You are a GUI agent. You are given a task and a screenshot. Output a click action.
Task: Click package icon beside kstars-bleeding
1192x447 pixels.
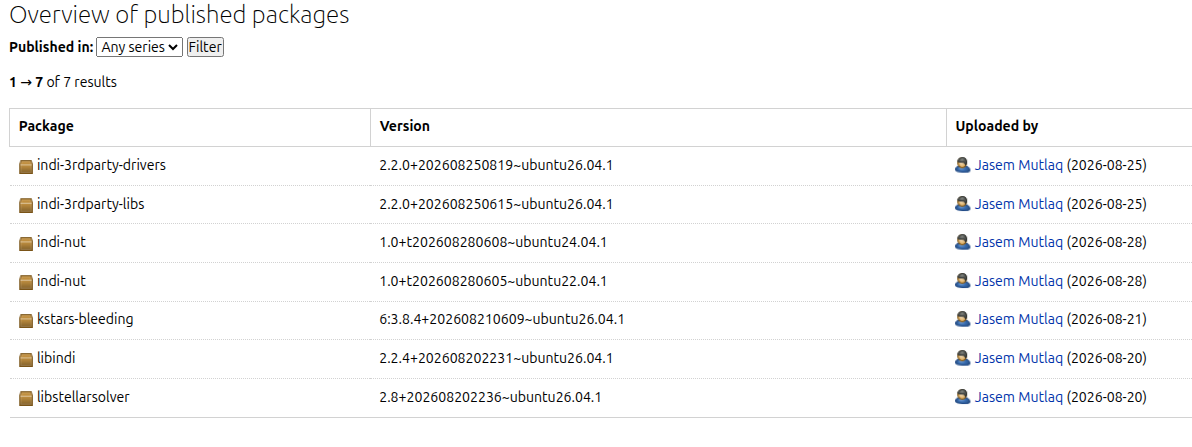(26, 321)
